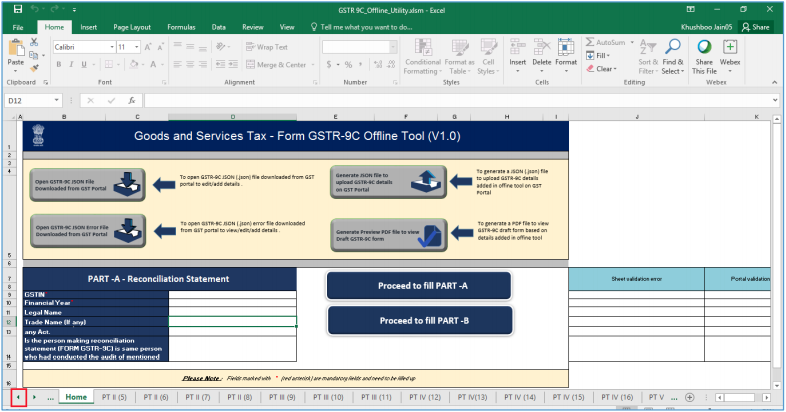The image size is (786, 412).
Task: Toggle Underline formatting
Action: pos(84,64)
